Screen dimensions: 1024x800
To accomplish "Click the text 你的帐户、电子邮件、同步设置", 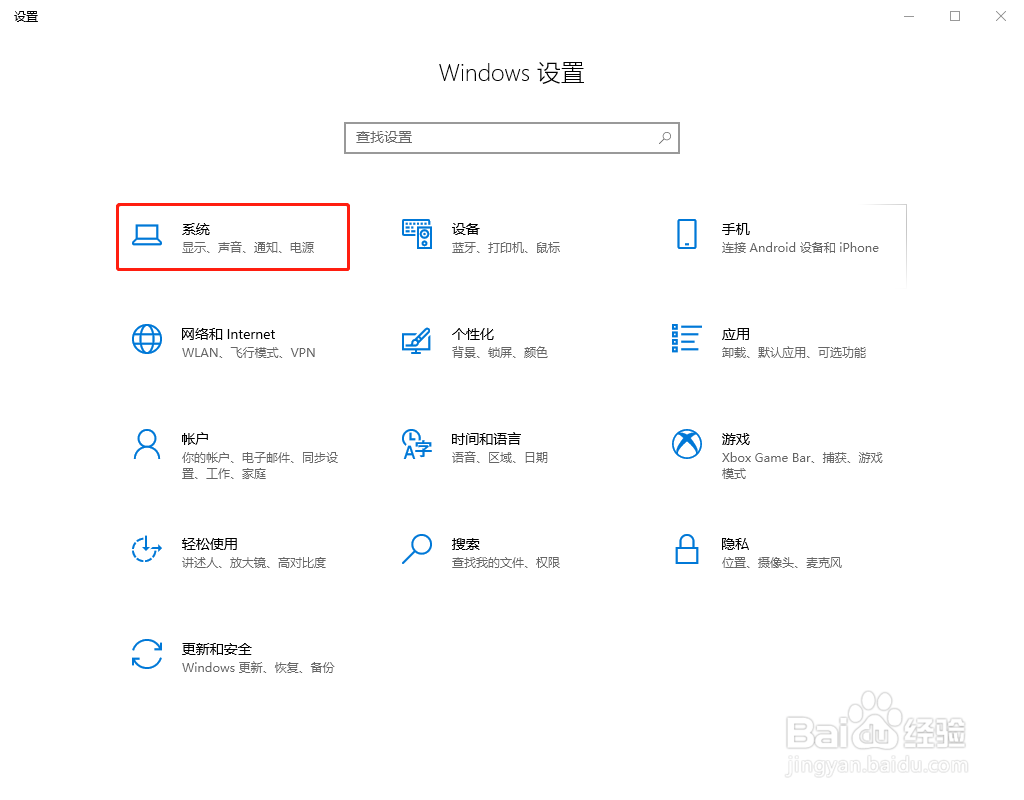I will click(x=260, y=466).
